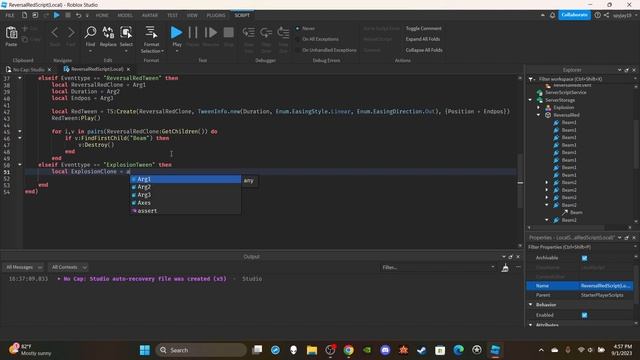The width and height of the screenshot is (640, 360).
Task: Open the Replace tool
Action: (108, 32)
